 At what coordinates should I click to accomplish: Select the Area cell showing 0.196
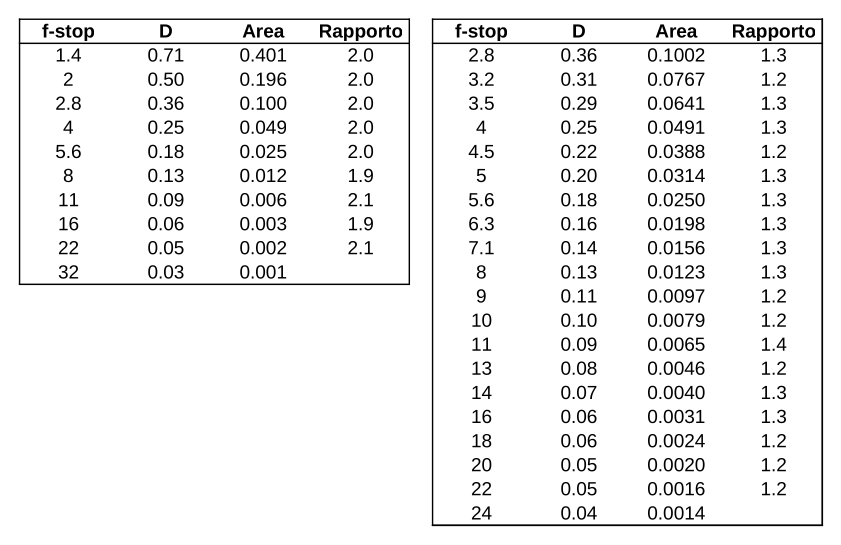(263, 80)
